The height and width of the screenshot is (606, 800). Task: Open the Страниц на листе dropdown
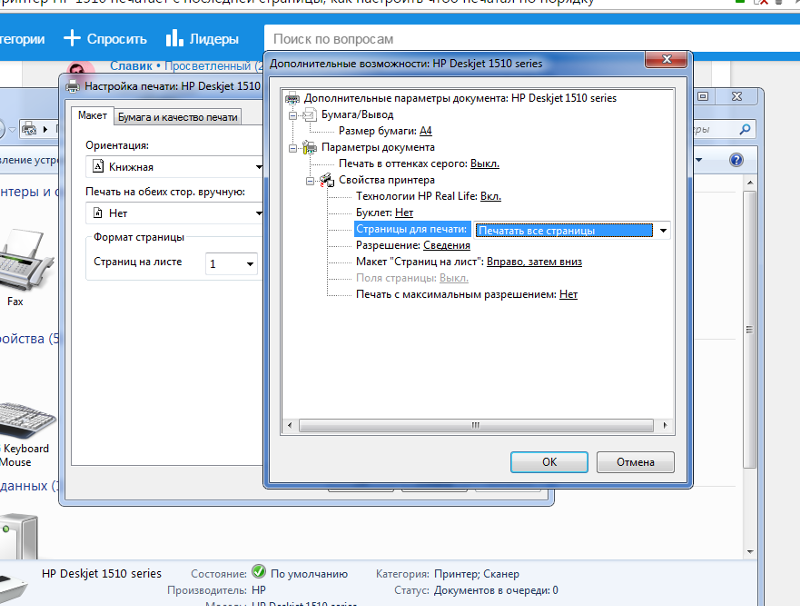point(250,264)
